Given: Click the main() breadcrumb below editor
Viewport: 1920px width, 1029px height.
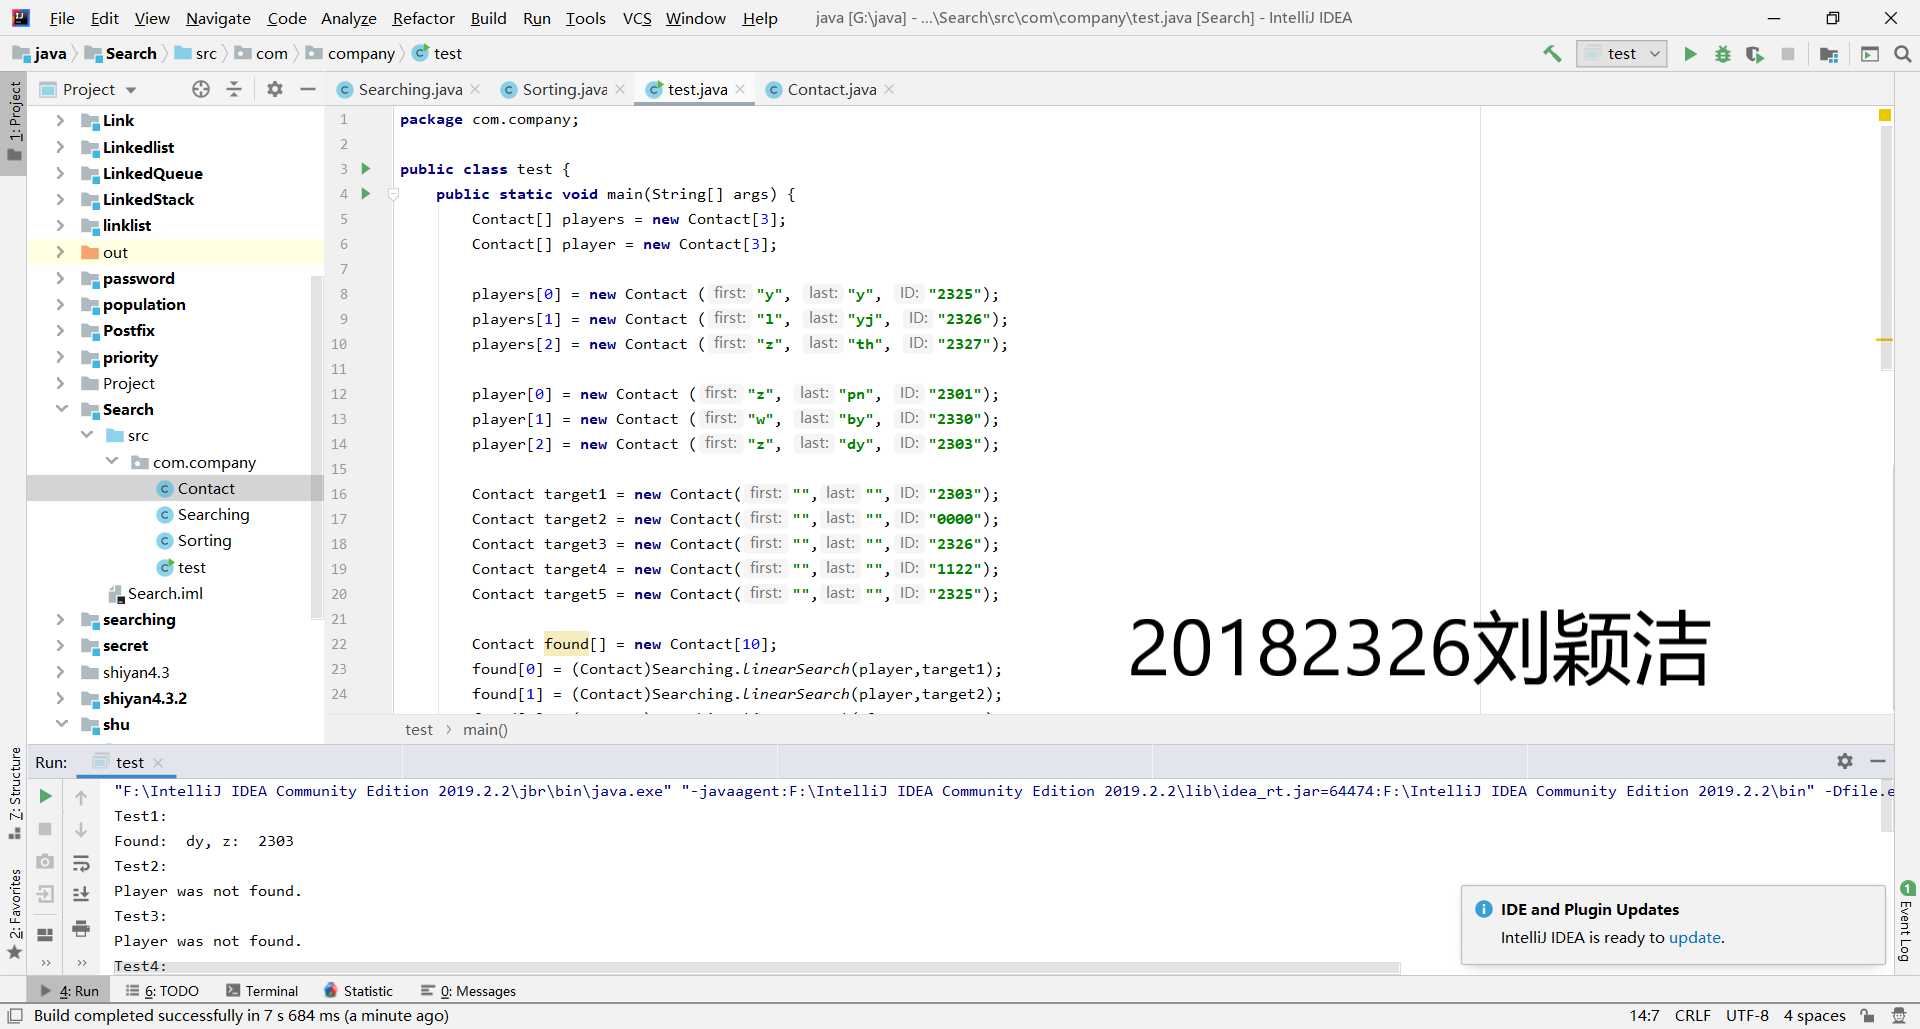Looking at the screenshot, I should 485,729.
